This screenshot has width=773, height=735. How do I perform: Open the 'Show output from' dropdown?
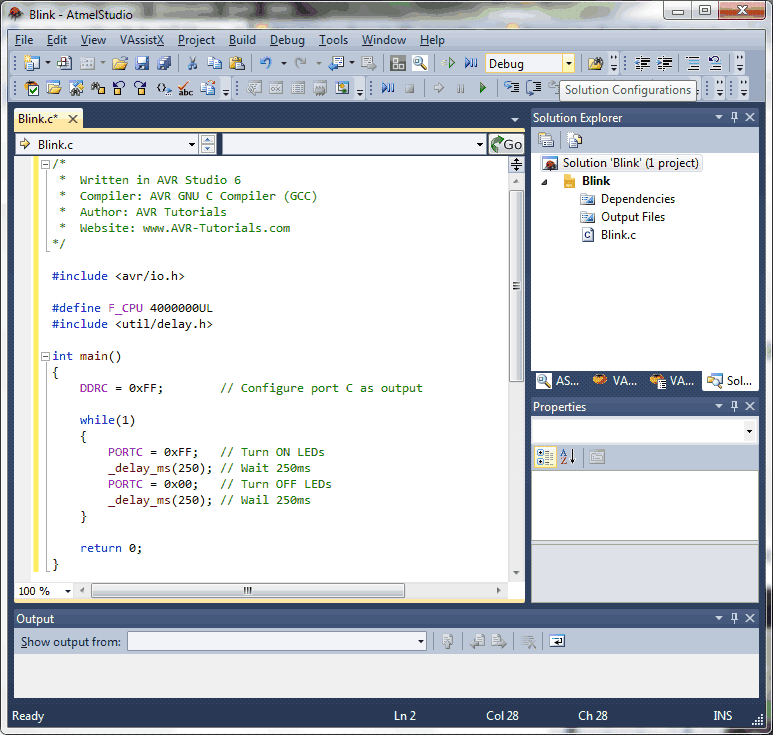pos(420,641)
